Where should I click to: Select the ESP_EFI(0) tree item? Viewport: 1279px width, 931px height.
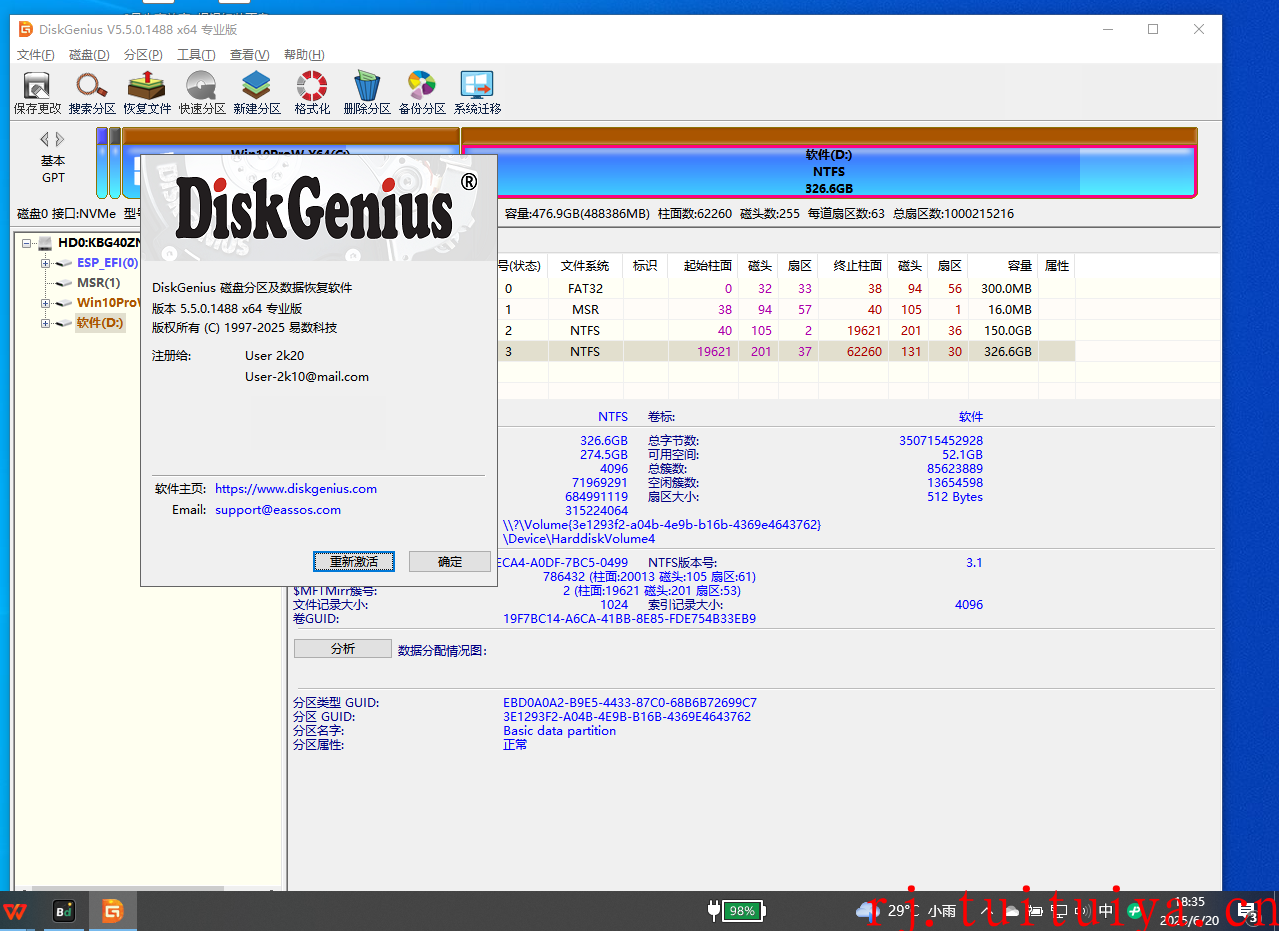click(108, 263)
